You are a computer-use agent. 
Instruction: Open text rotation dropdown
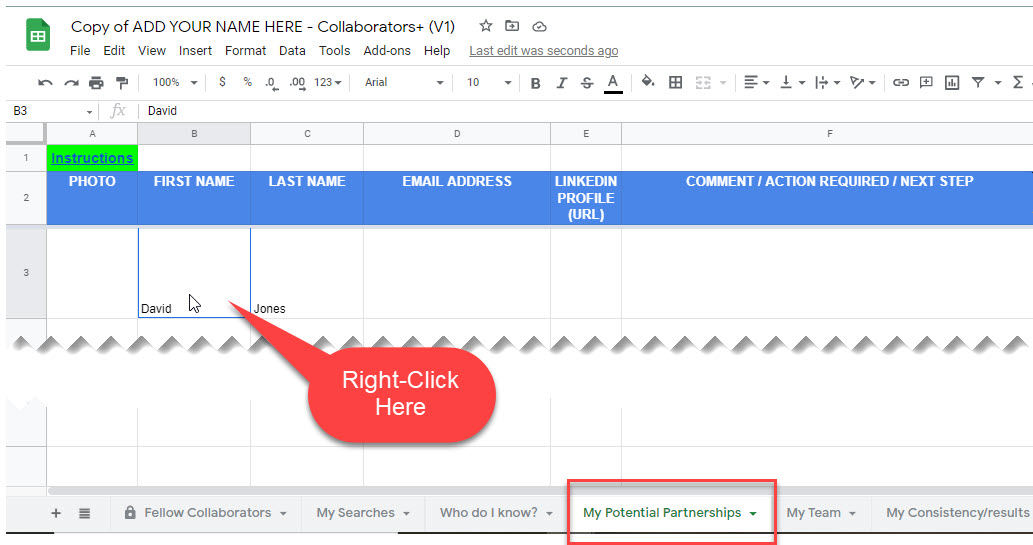[x=862, y=82]
